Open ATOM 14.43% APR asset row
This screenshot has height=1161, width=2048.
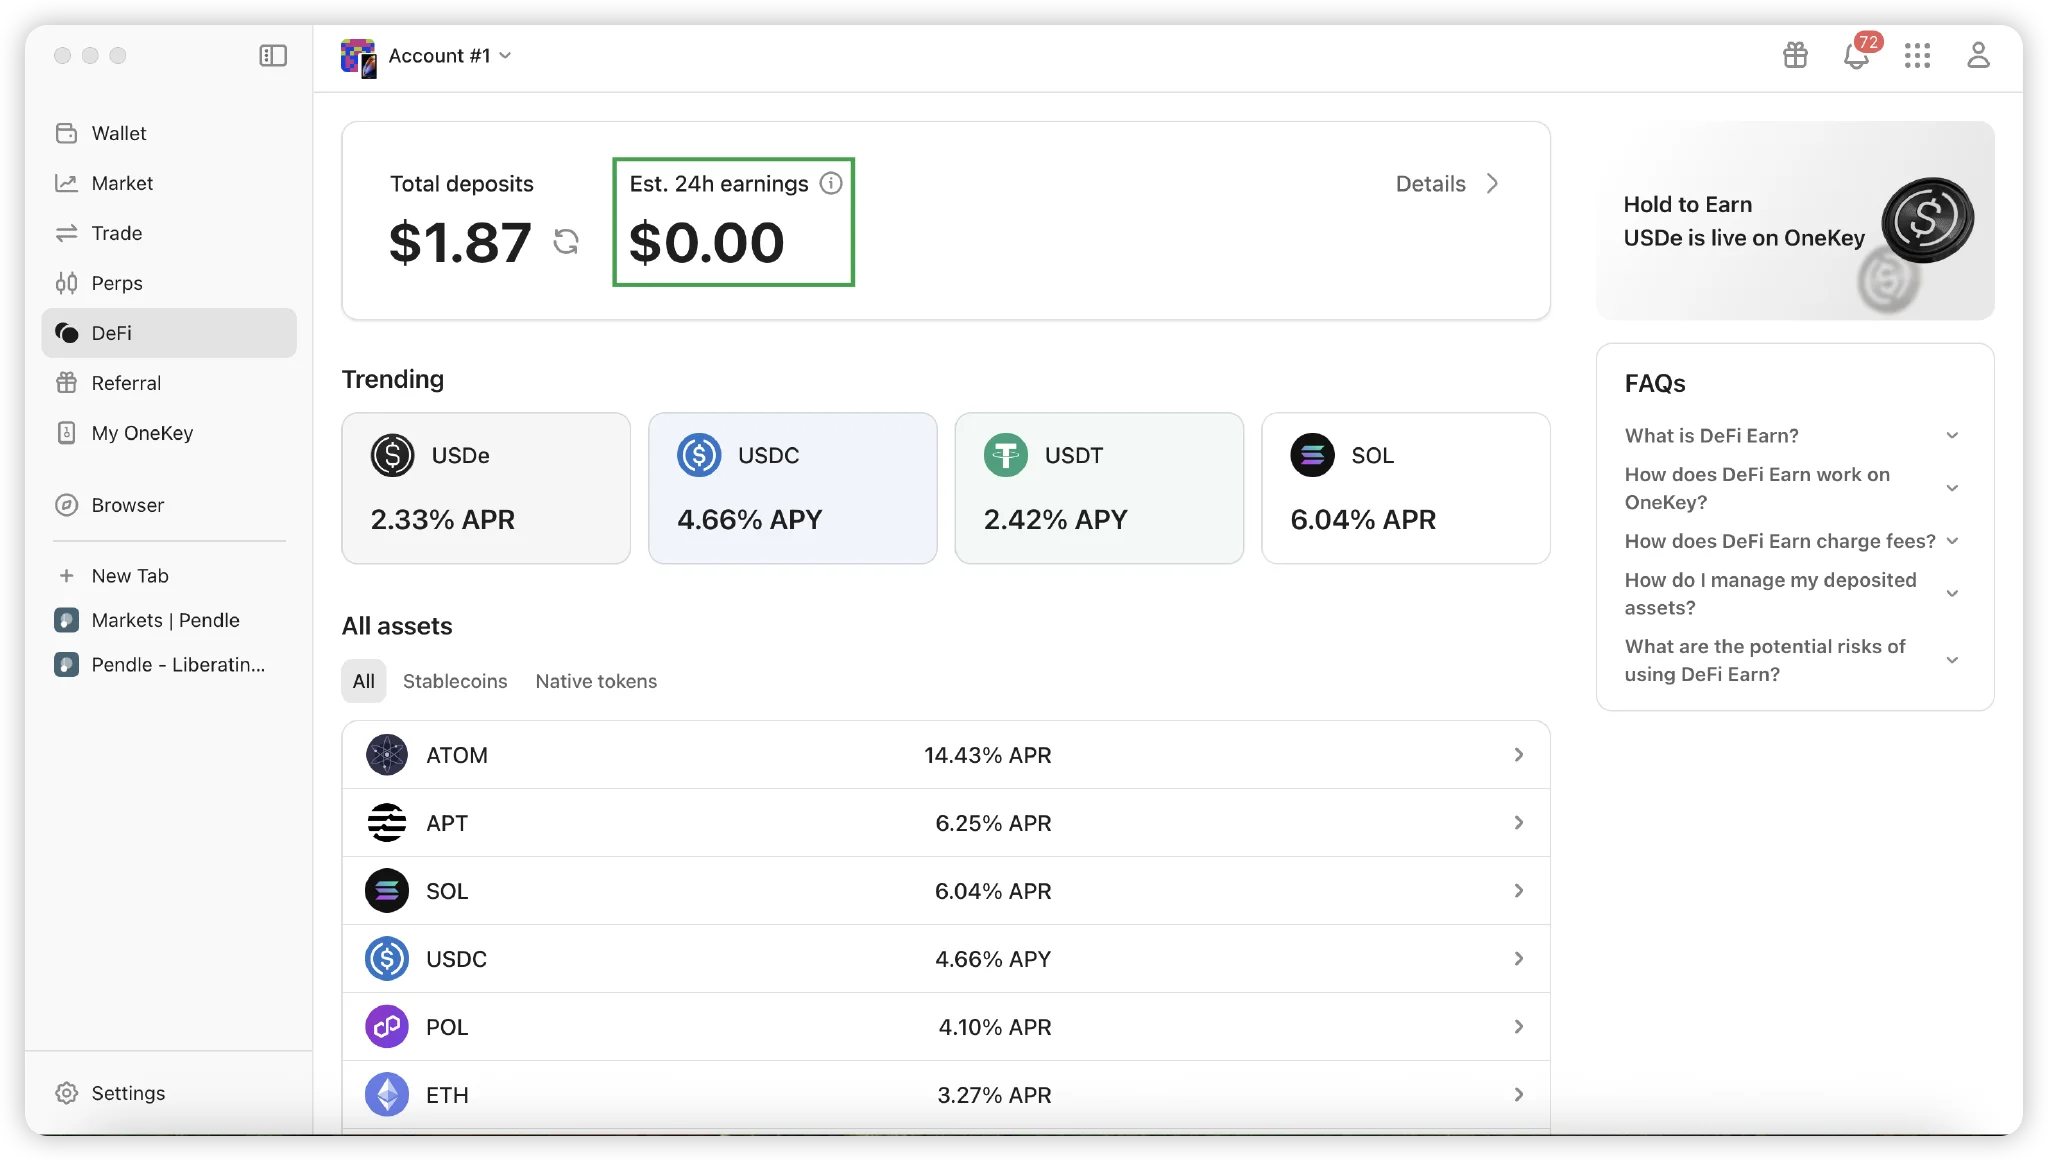tap(945, 755)
